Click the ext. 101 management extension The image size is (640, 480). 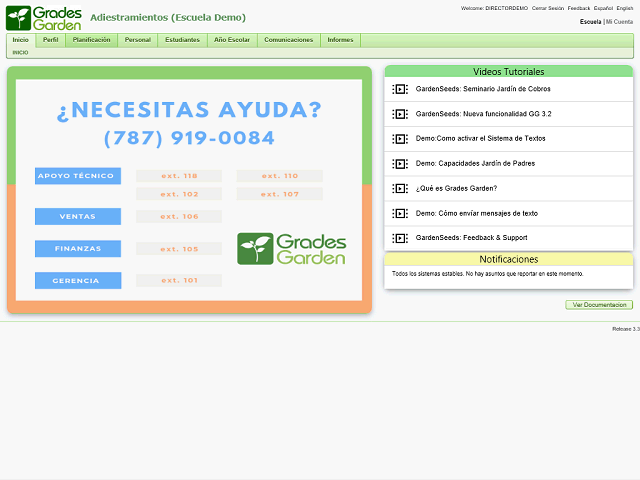(179, 280)
